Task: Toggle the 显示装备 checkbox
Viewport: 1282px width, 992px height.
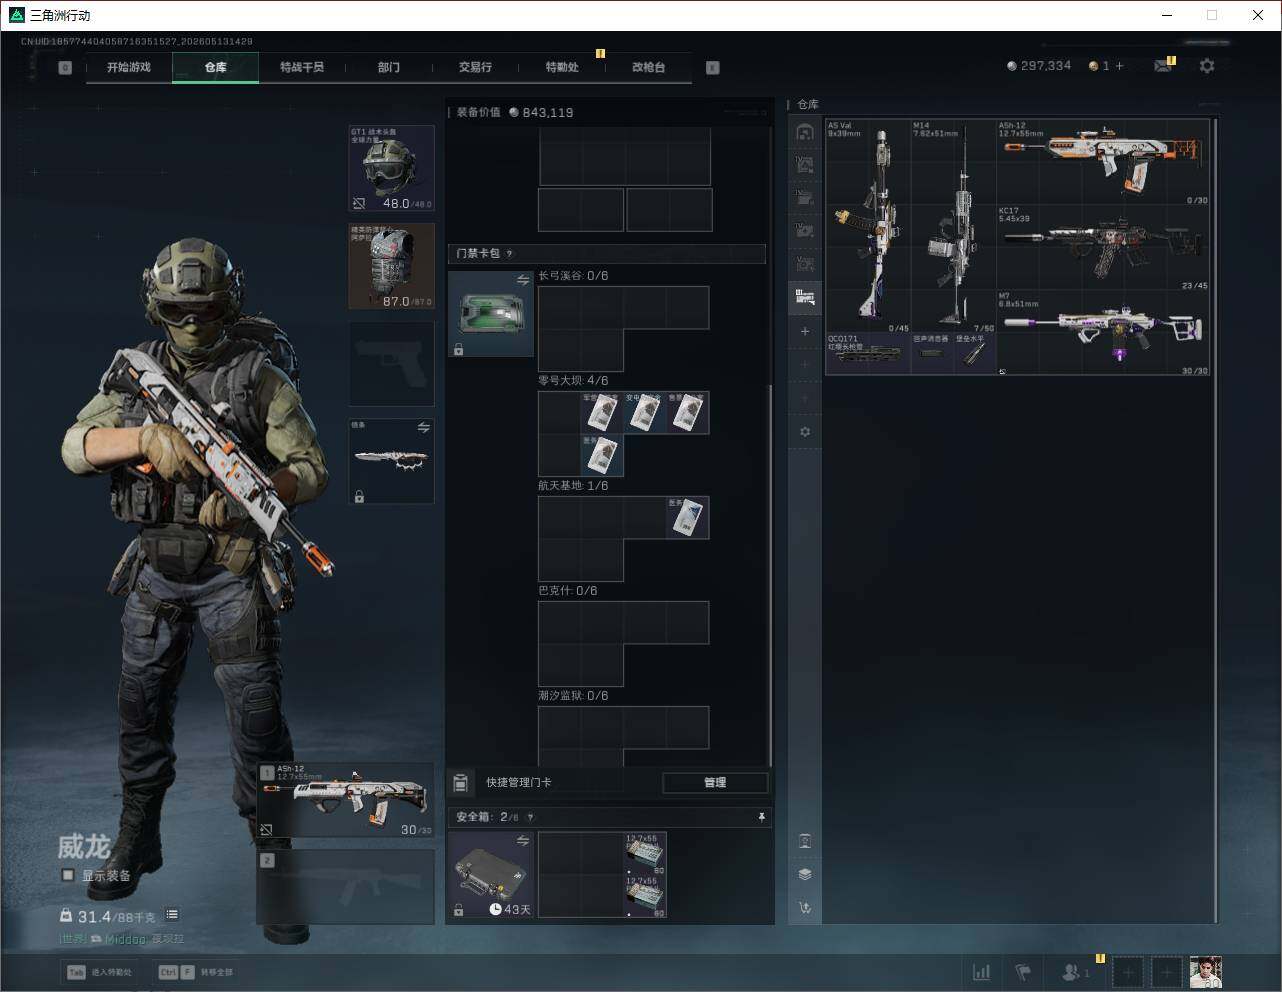Action: pos(68,875)
